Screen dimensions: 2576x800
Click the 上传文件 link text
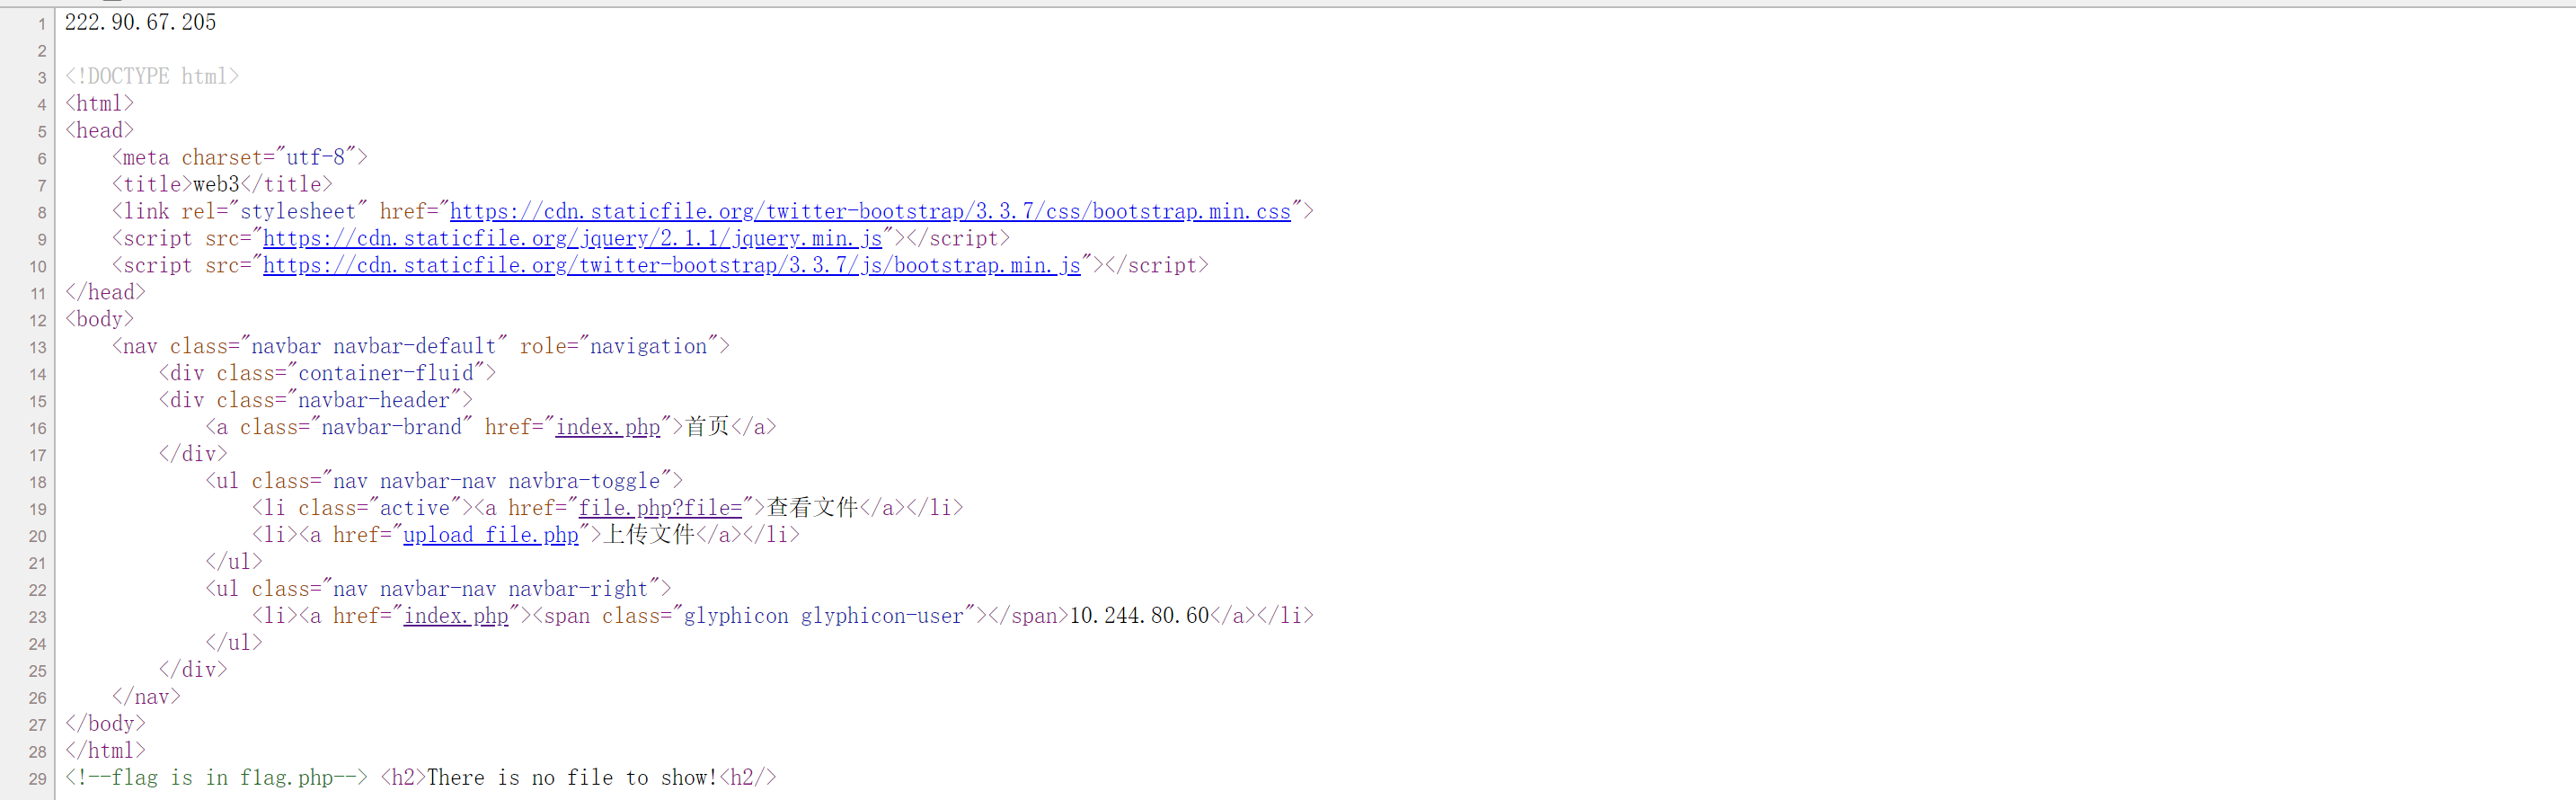[x=650, y=535]
